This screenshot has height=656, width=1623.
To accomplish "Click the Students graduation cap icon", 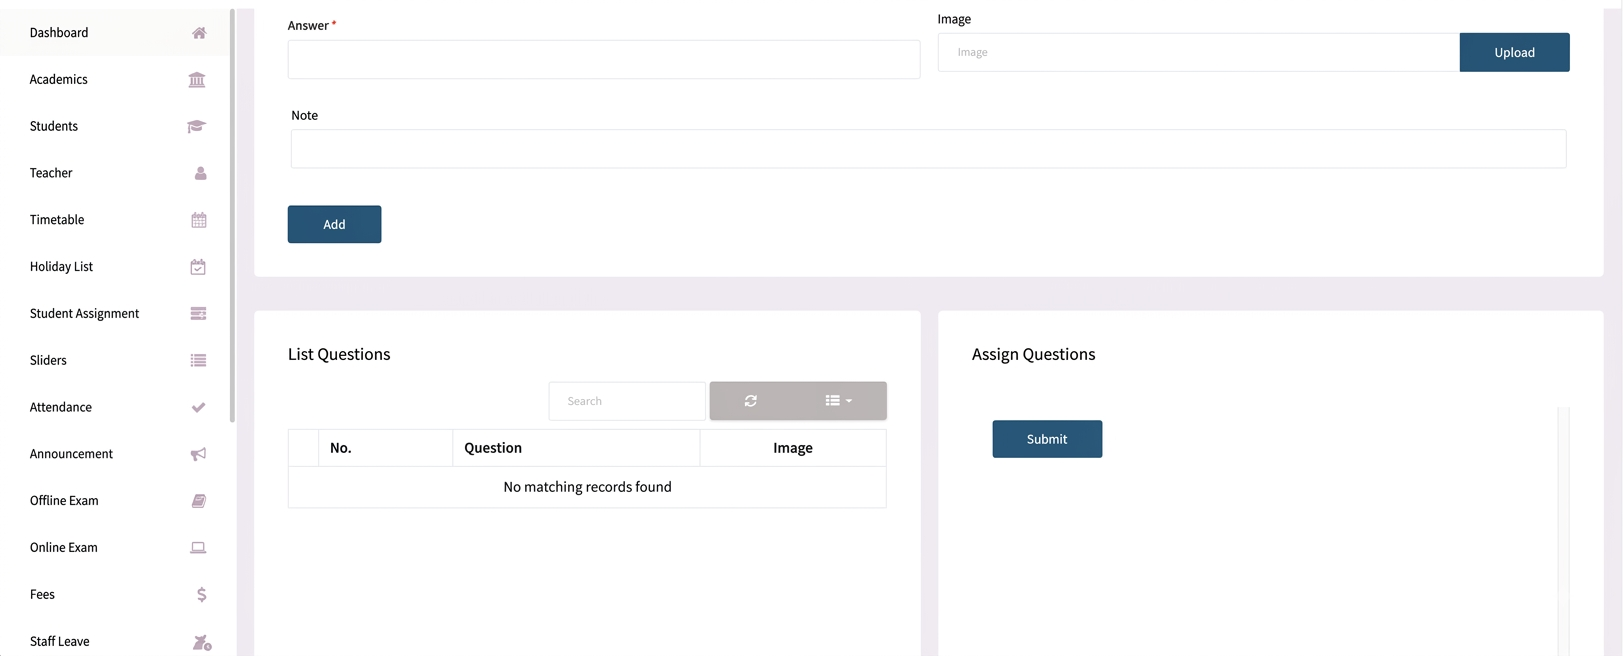I will [x=196, y=126].
